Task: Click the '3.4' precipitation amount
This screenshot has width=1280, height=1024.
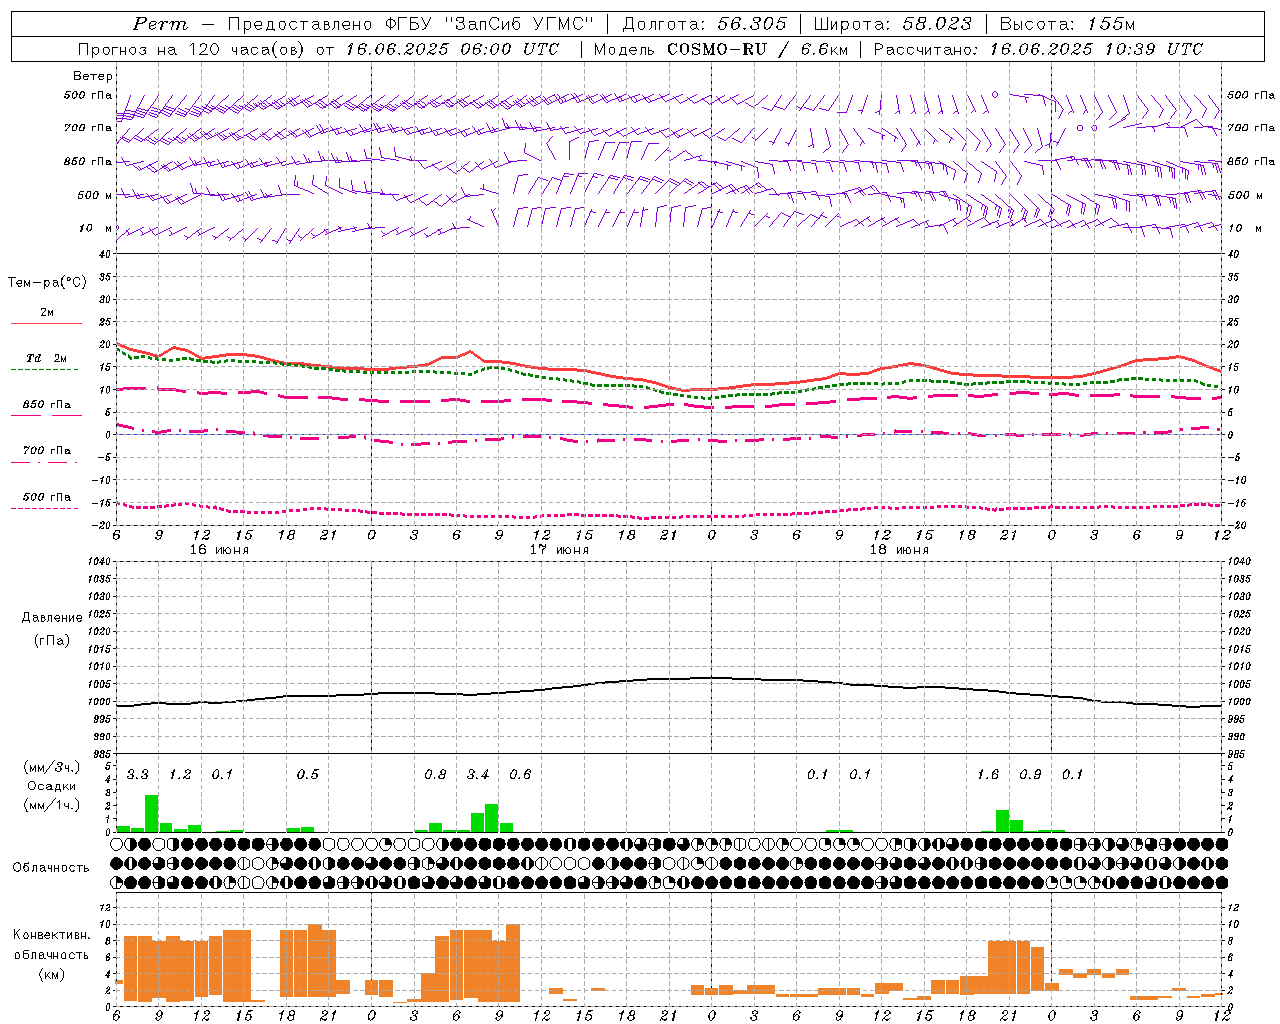Action: [478, 775]
